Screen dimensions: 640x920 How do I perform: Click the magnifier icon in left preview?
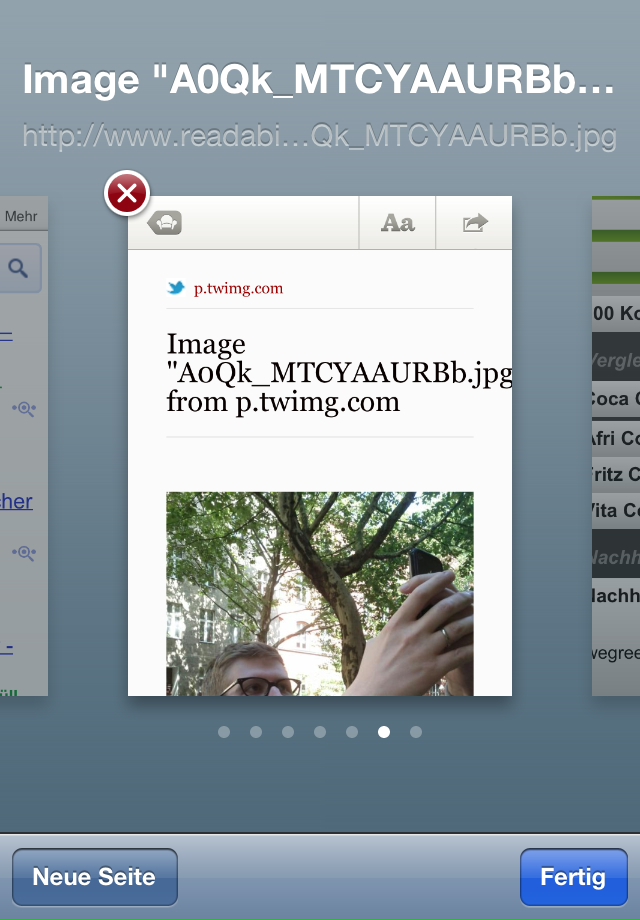[19, 268]
